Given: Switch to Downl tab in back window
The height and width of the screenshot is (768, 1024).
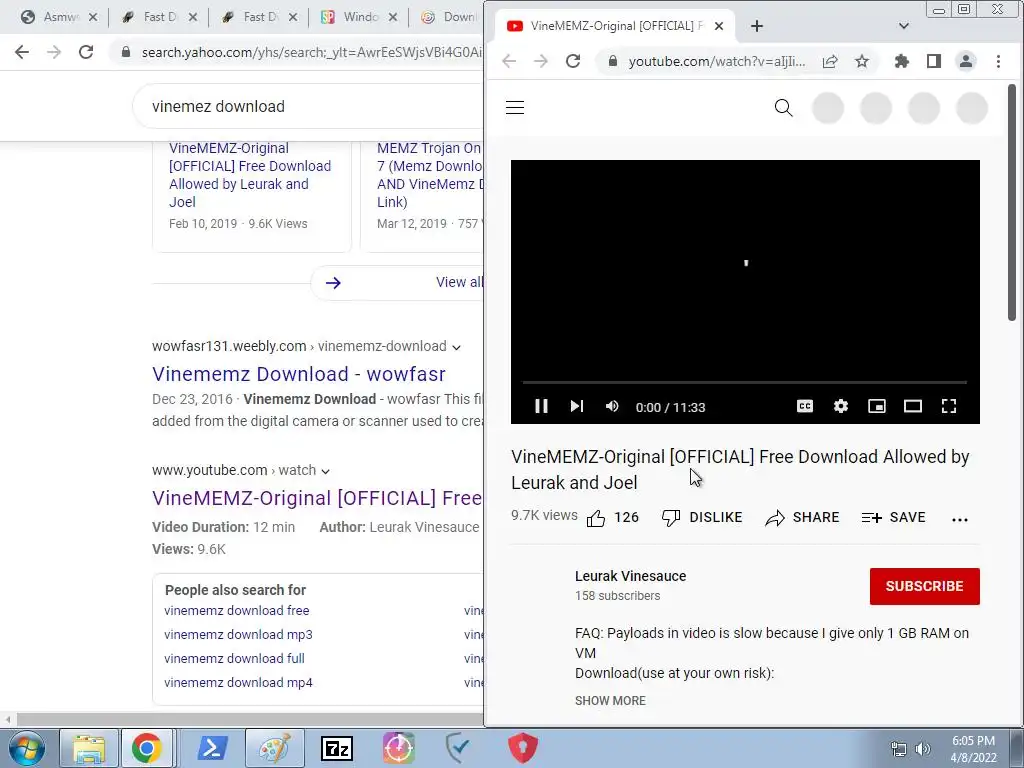Looking at the screenshot, I should [449, 17].
